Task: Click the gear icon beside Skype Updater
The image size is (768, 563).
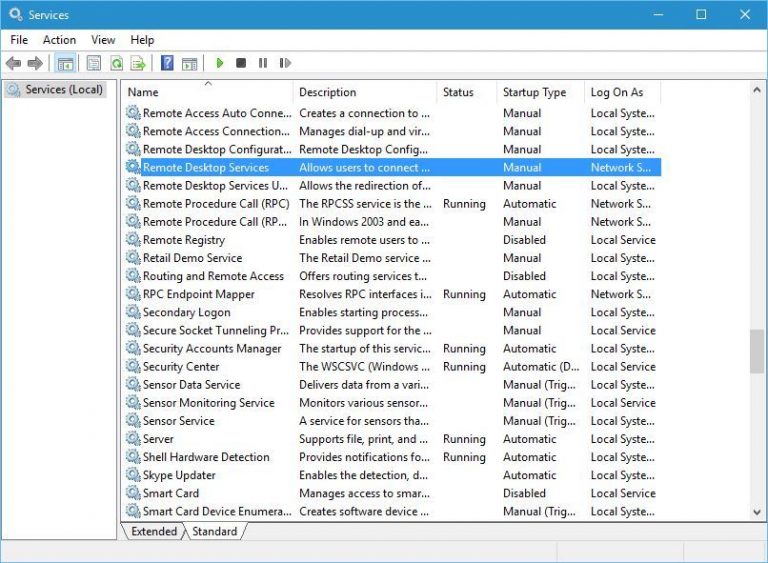Action: point(133,474)
